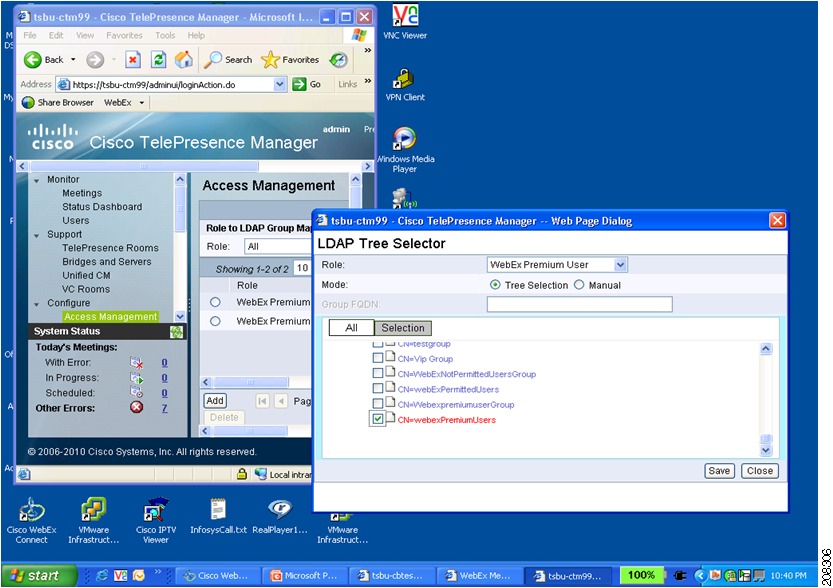The height and width of the screenshot is (588, 833).
Task: Check the CN=WebExNotPermittedUsersGroup checkbox
Action: (x=378, y=373)
